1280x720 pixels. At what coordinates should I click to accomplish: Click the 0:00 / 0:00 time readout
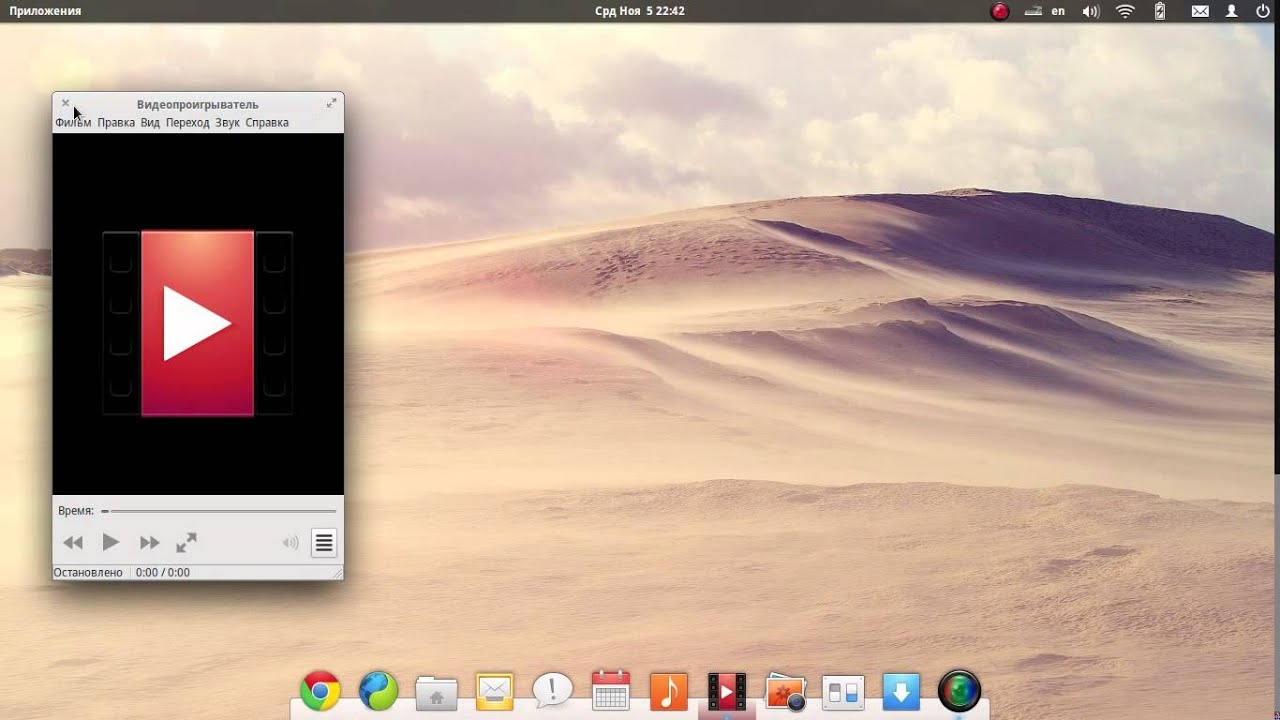click(162, 573)
